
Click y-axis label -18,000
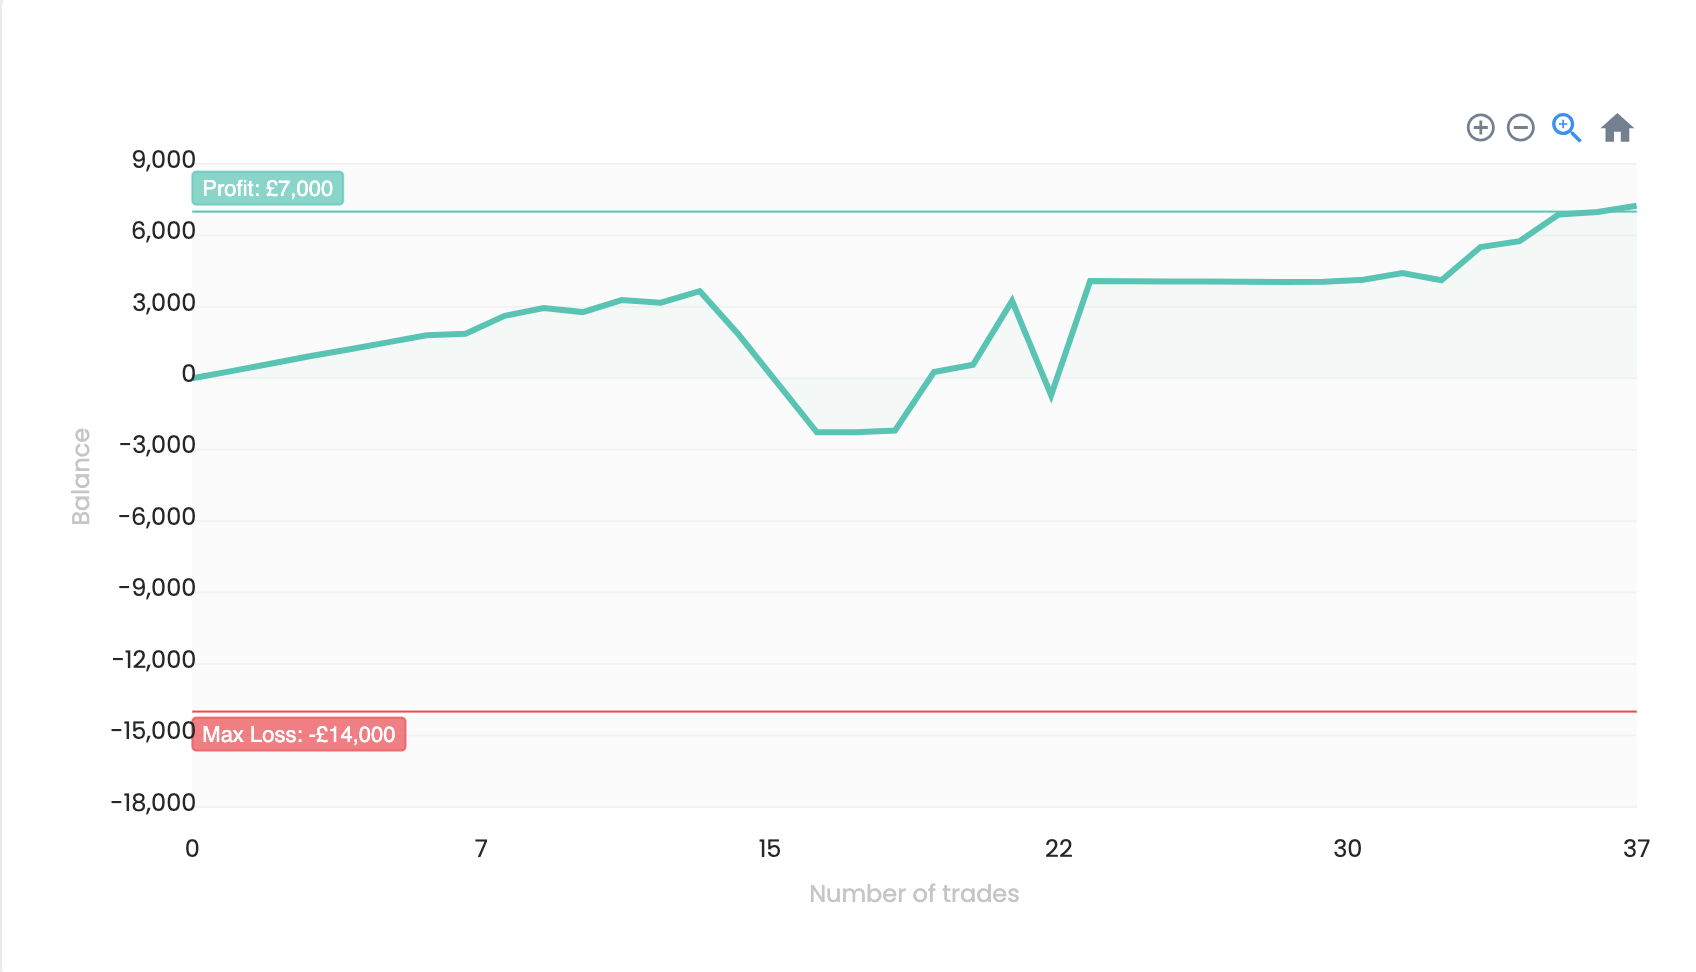153,802
